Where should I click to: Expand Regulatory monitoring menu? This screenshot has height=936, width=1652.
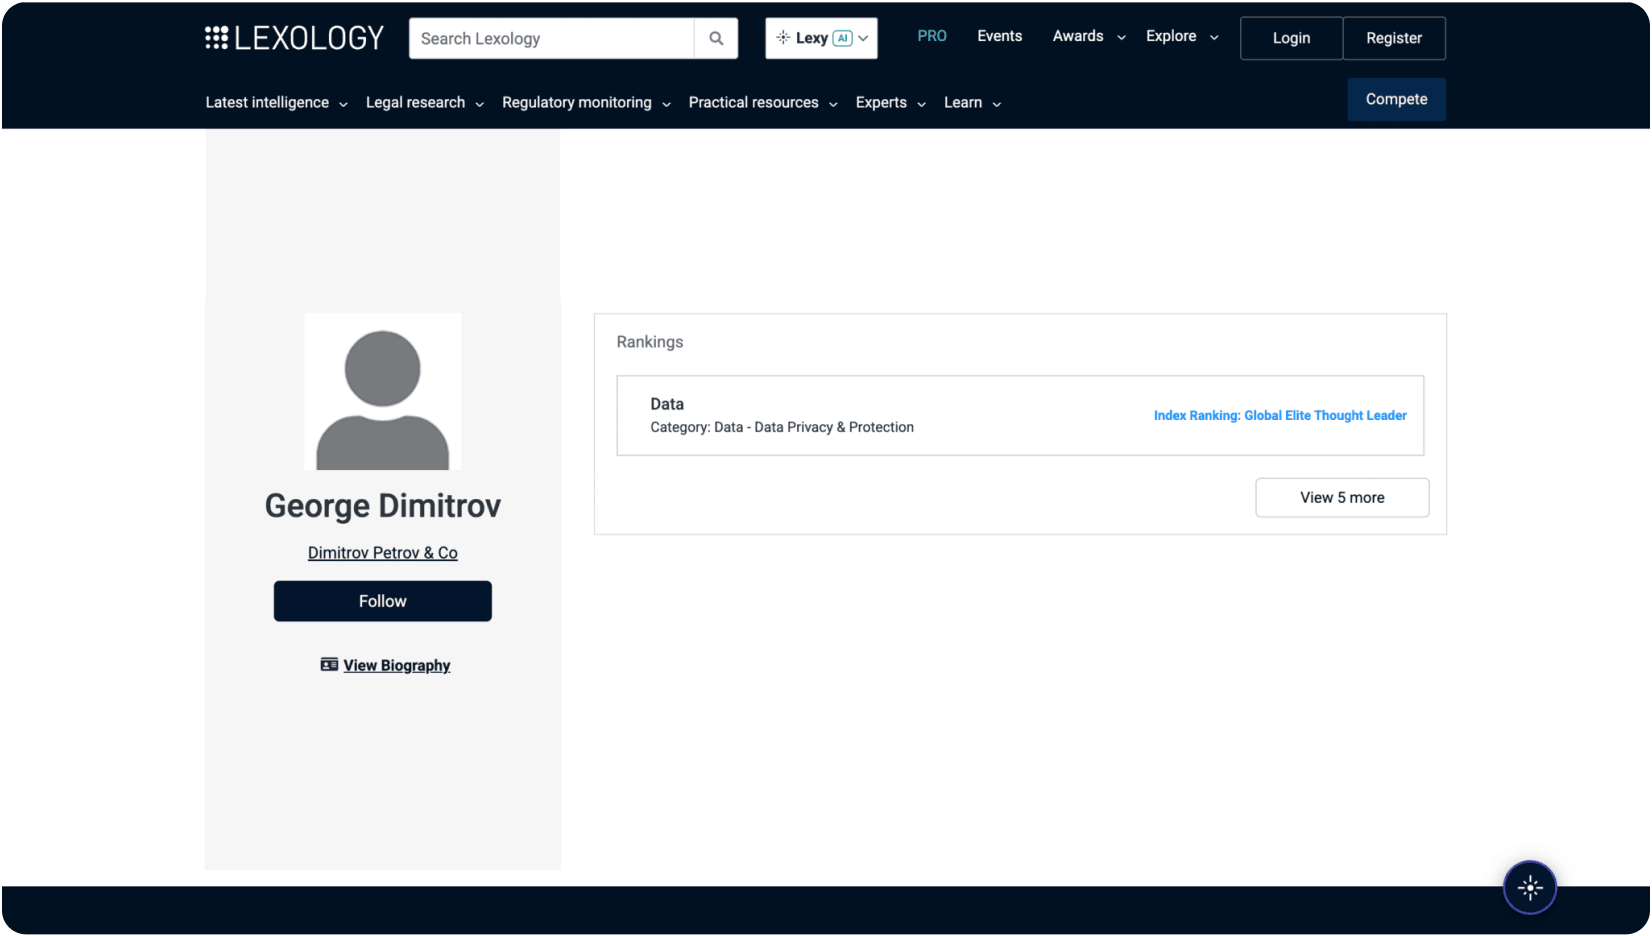point(586,103)
